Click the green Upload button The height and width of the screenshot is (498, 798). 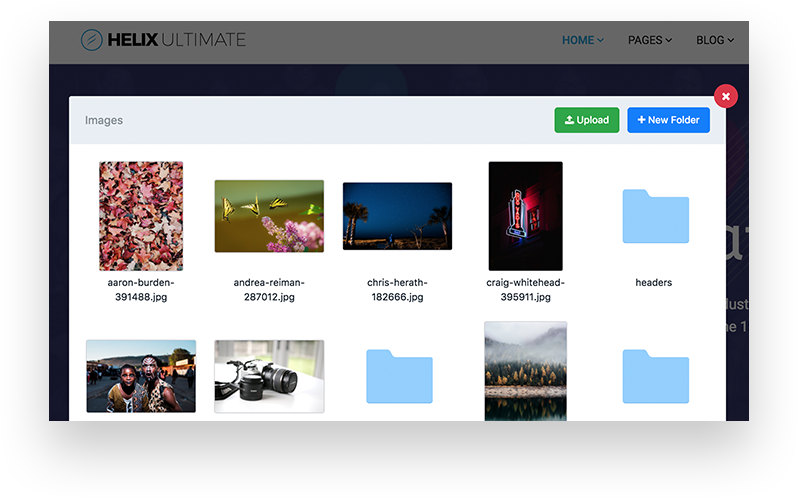587,120
